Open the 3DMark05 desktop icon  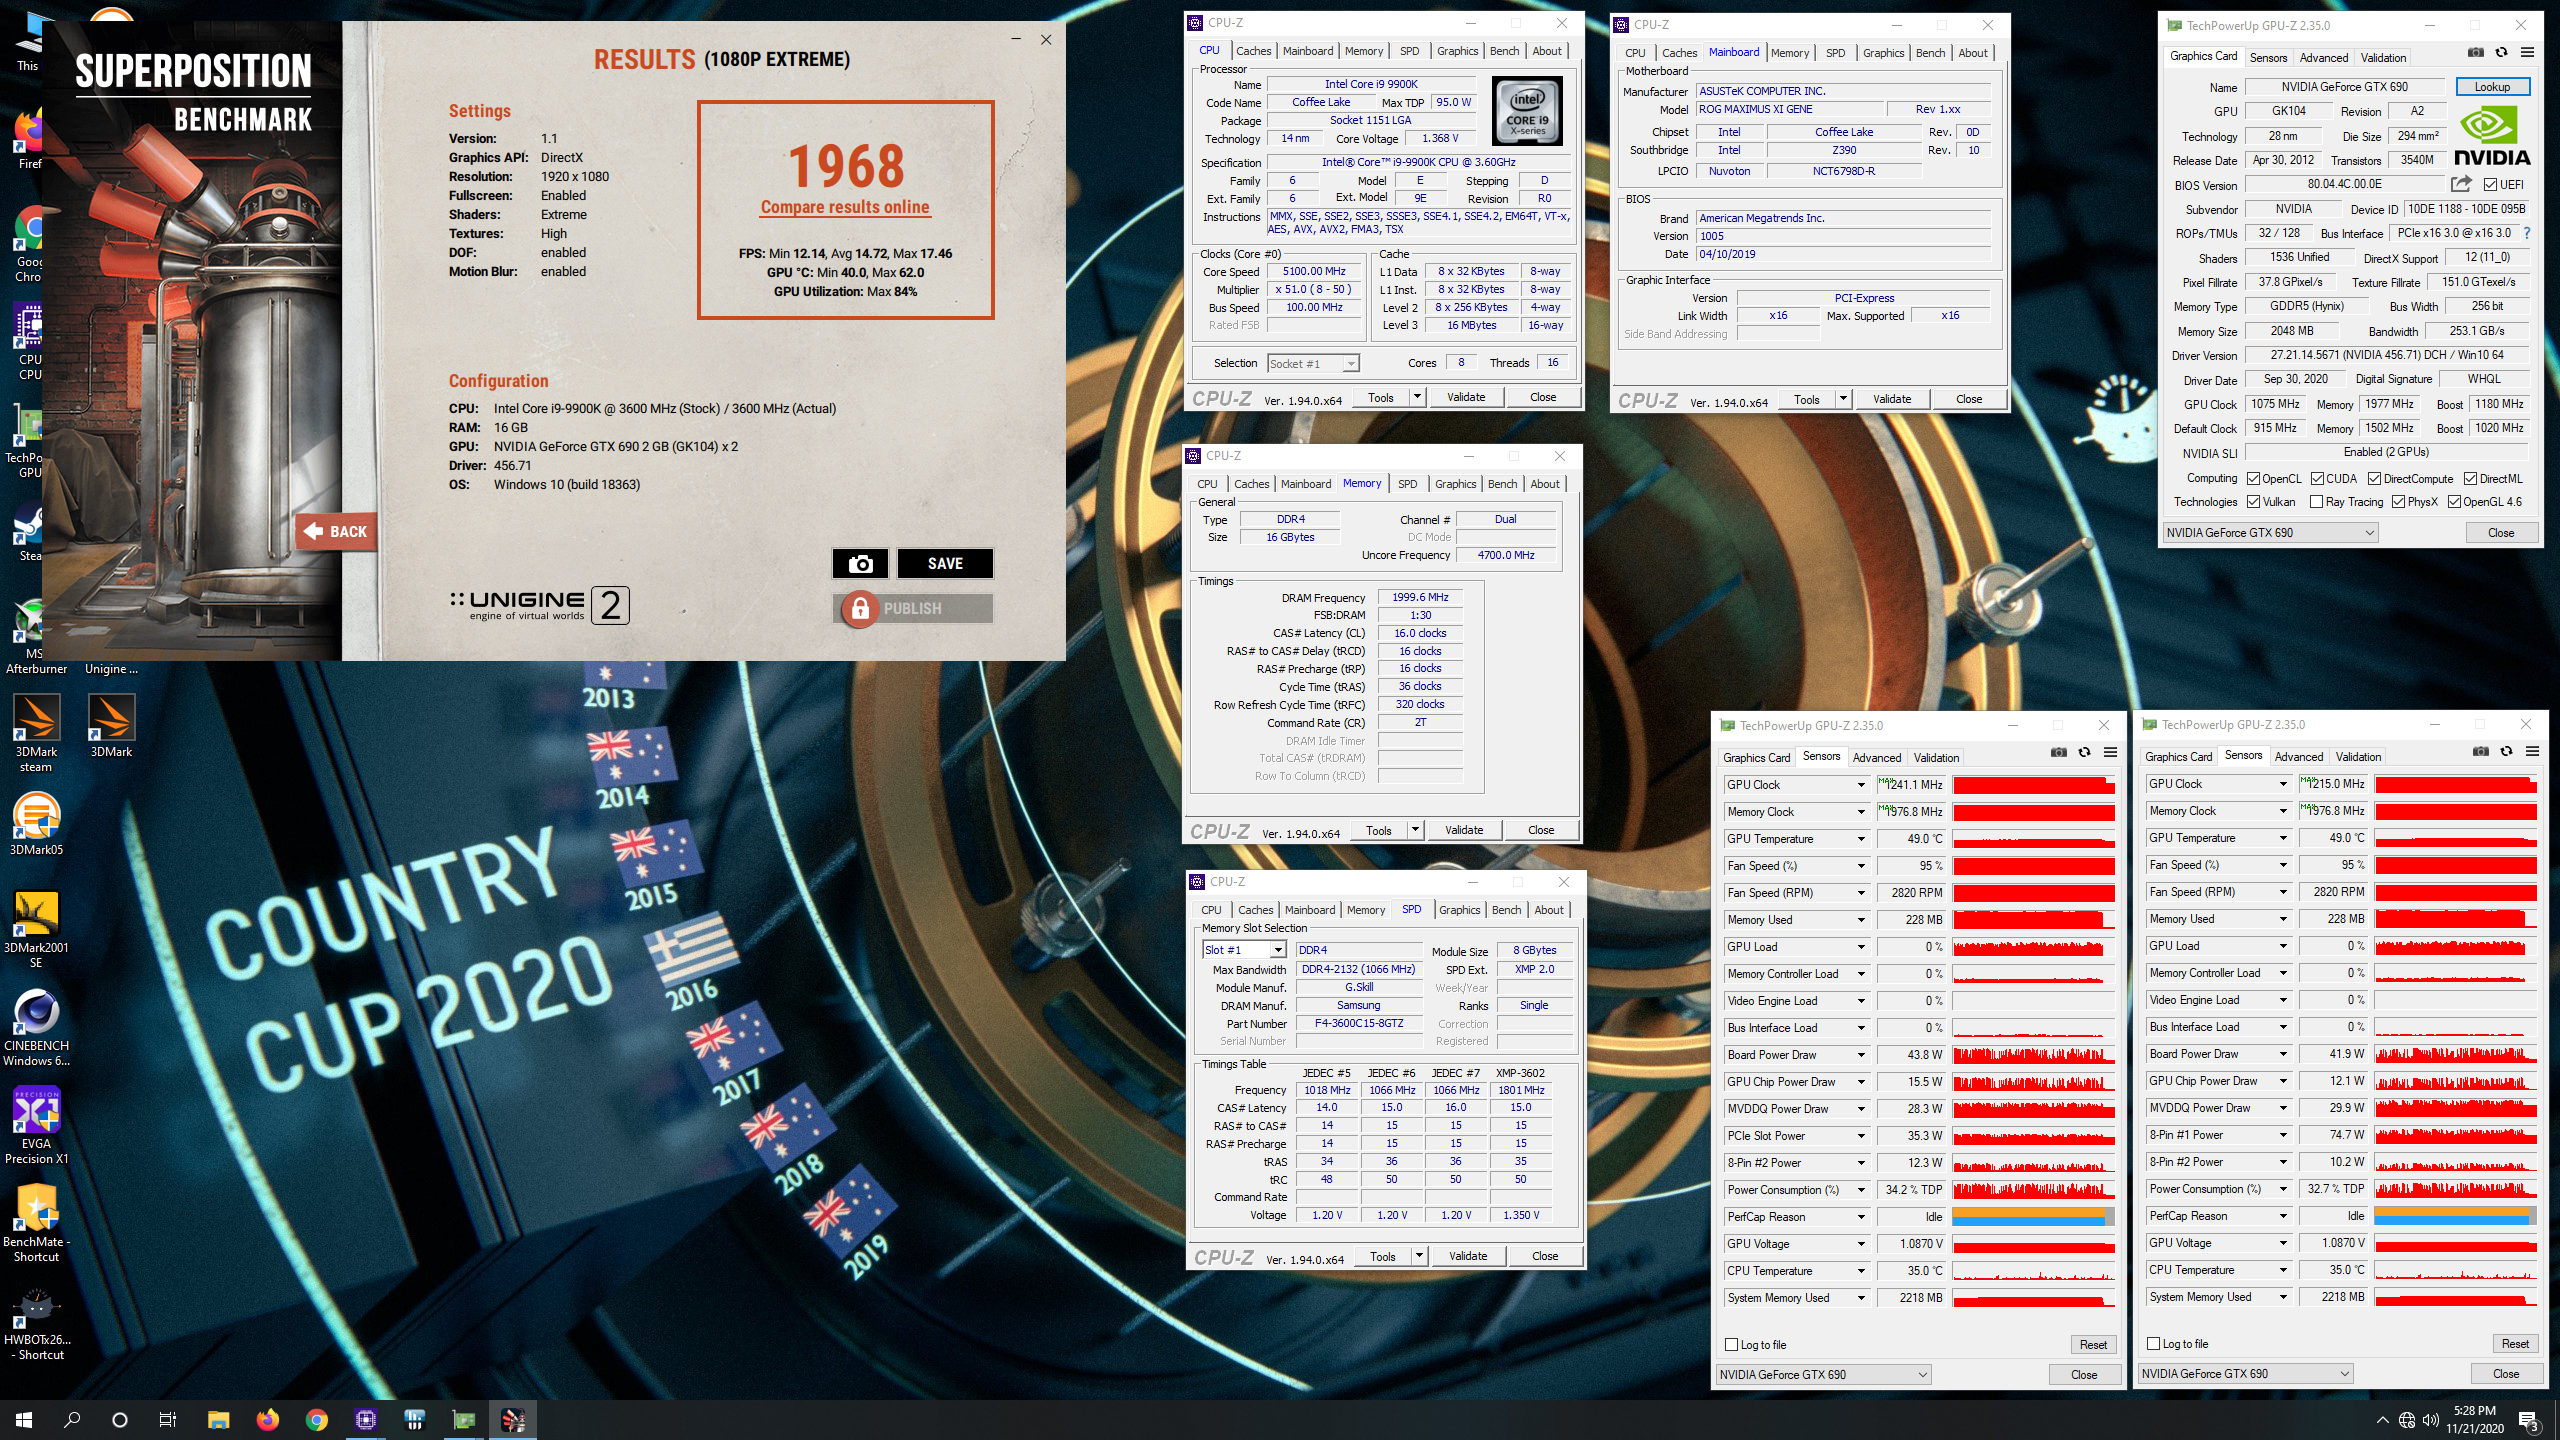click(36, 824)
